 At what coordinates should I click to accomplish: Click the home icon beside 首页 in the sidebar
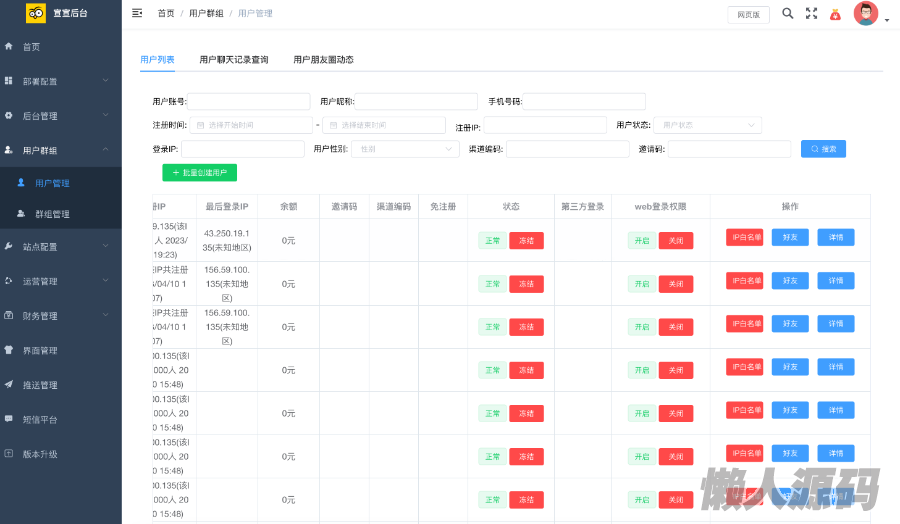(x=9, y=46)
